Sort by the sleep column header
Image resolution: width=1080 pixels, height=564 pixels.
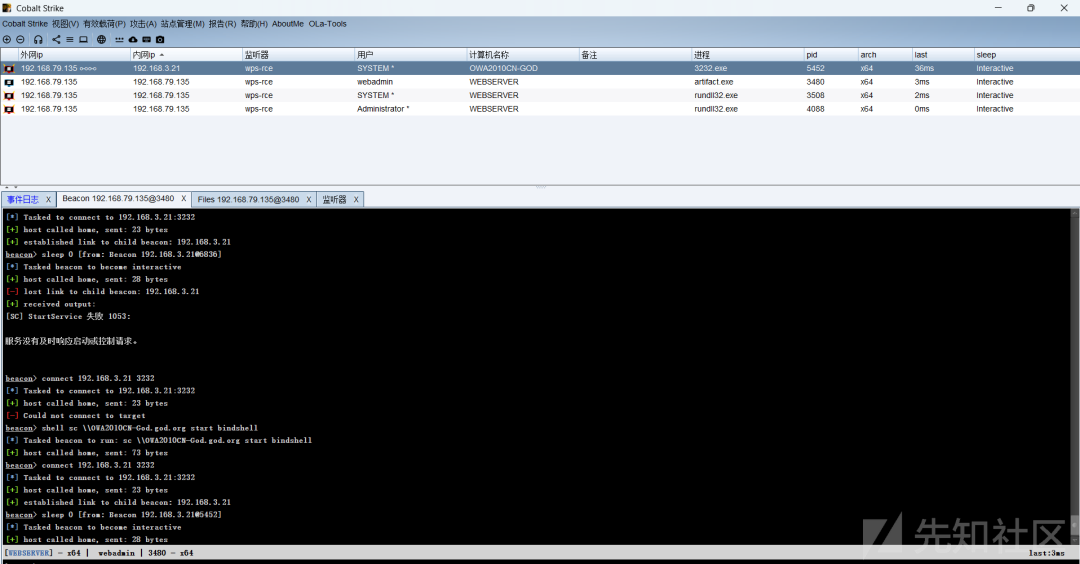(1026, 54)
